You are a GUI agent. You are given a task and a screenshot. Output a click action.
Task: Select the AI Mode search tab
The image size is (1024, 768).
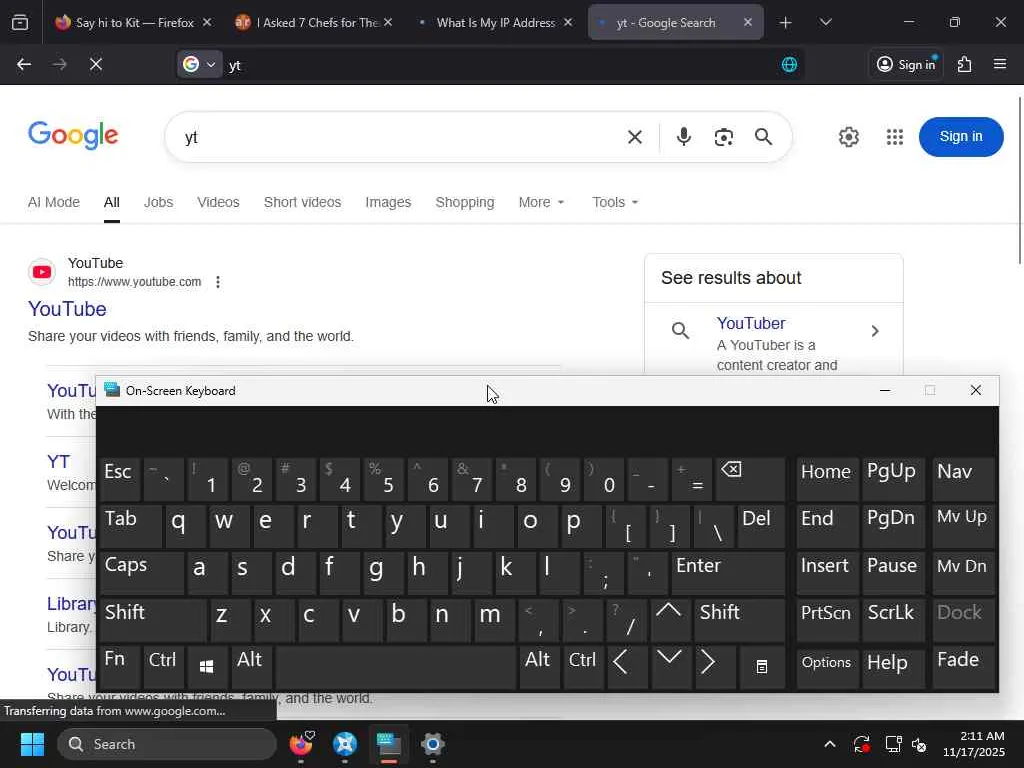(54, 202)
